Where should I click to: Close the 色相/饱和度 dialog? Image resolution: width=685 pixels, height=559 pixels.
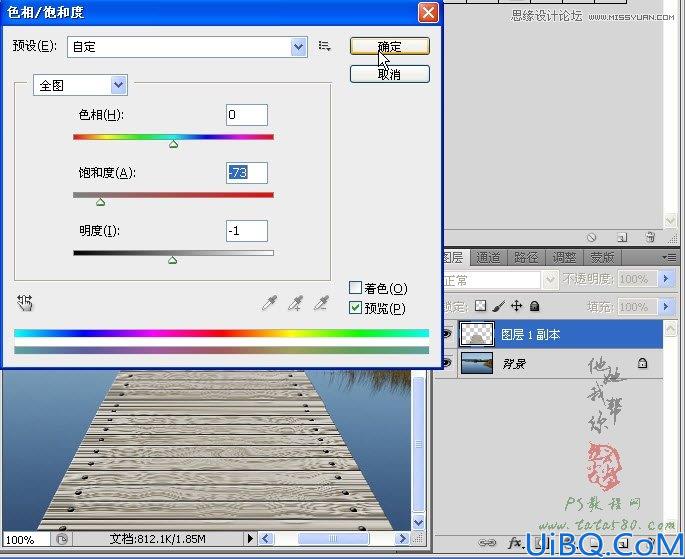428,12
